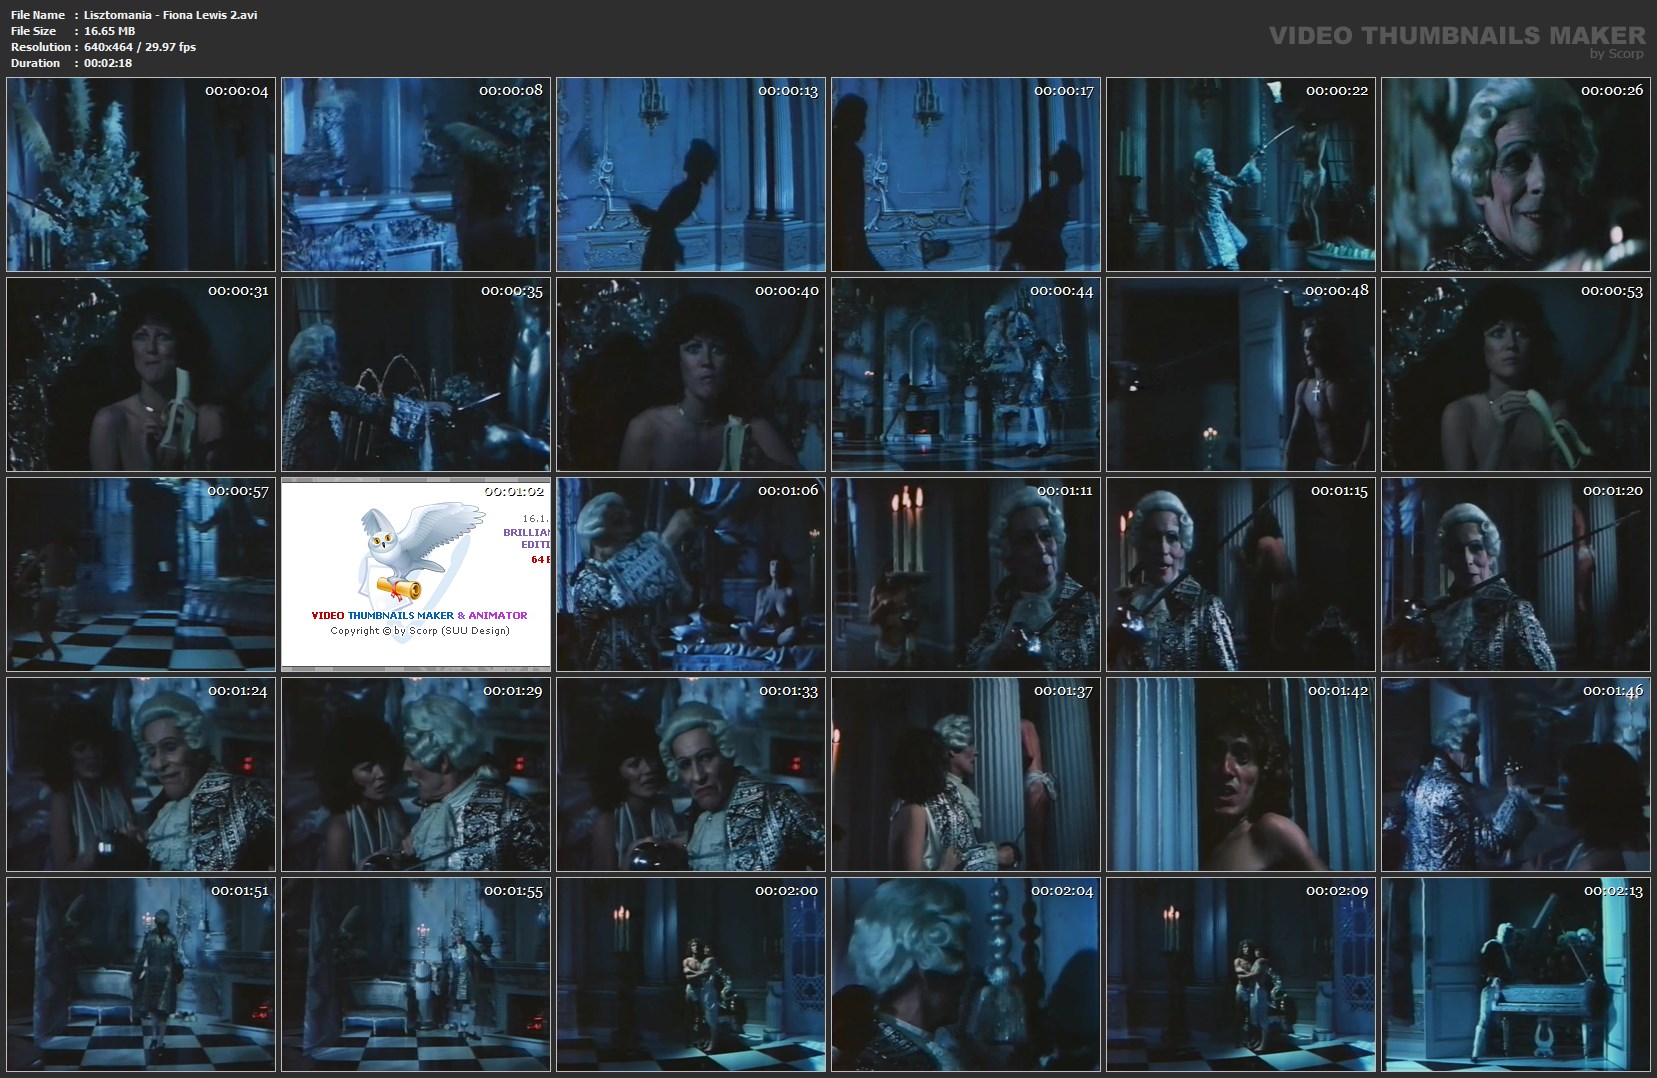Select the thumbnail stamped 00:00:13
The width and height of the screenshot is (1657, 1078).
(691, 175)
